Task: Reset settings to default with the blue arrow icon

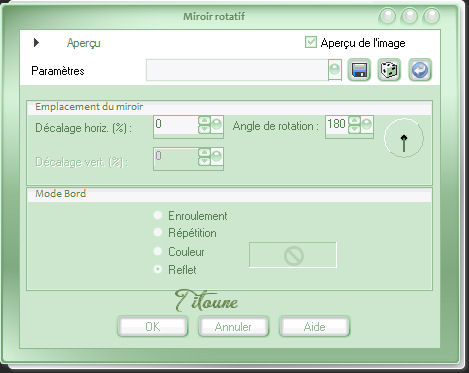Action: [x=420, y=70]
